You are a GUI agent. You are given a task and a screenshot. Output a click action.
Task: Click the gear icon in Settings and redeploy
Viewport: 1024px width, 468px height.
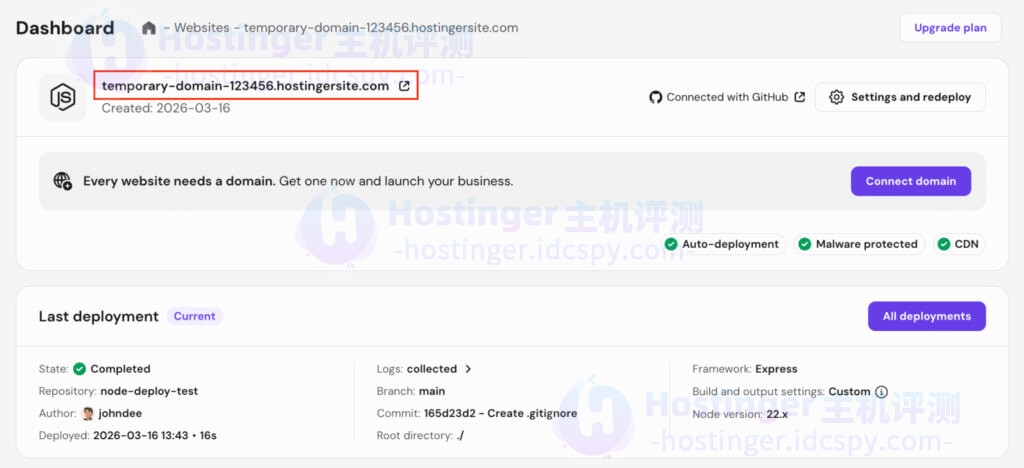coord(837,97)
